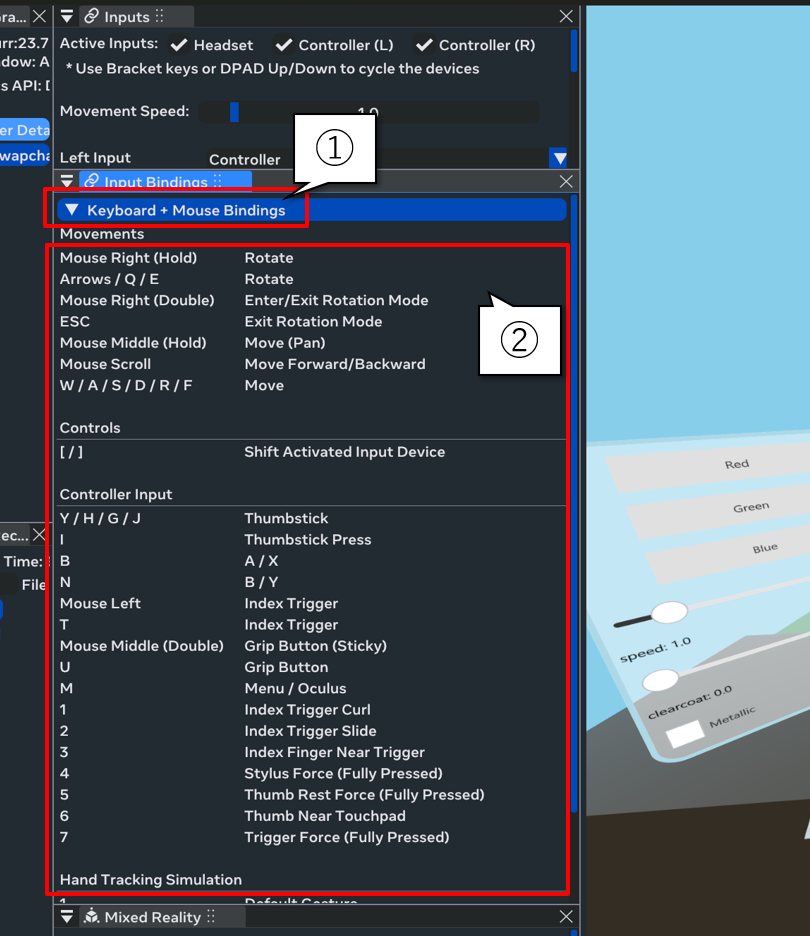
Task: Disable the Controller (R) active input
Action: click(424, 45)
